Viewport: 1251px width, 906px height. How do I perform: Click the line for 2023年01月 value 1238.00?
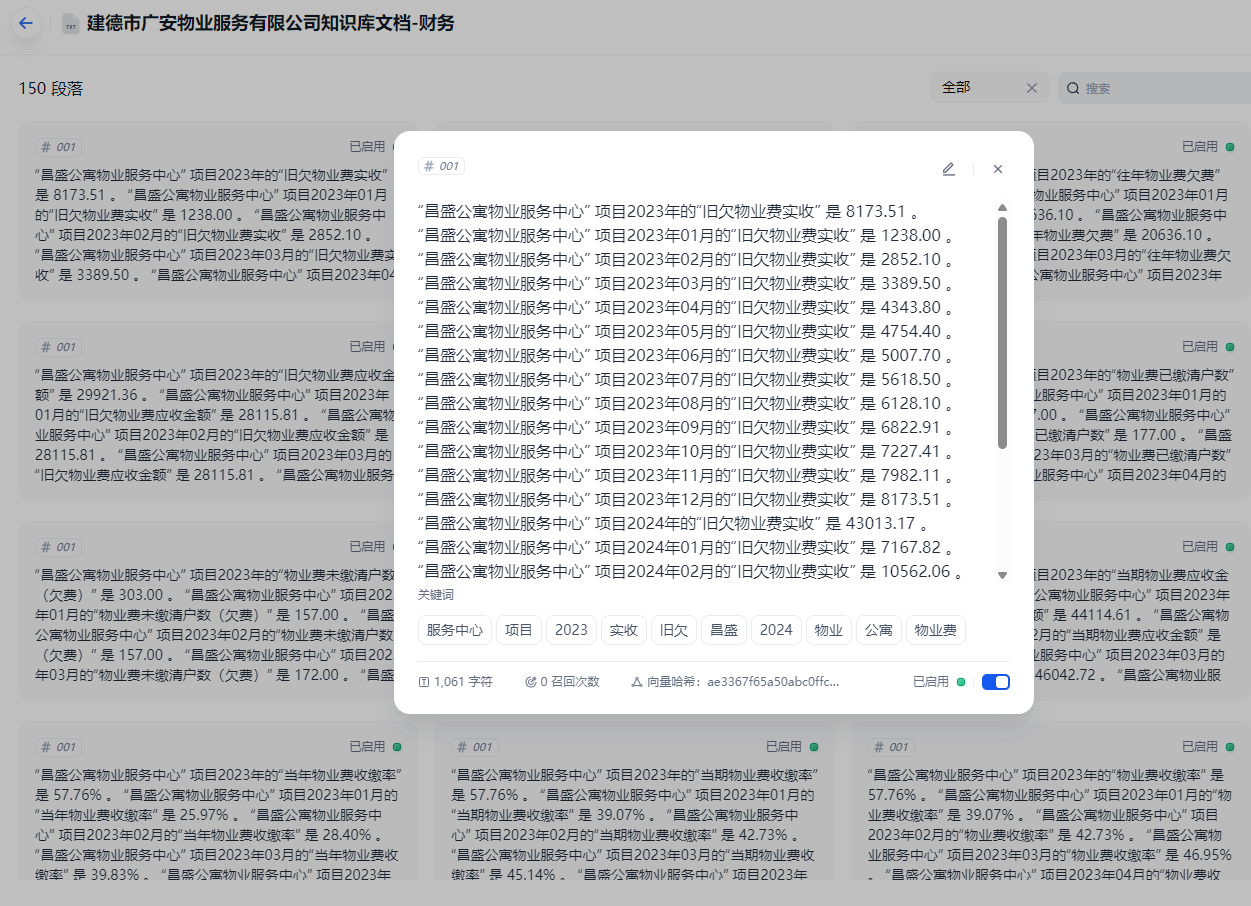click(685, 236)
